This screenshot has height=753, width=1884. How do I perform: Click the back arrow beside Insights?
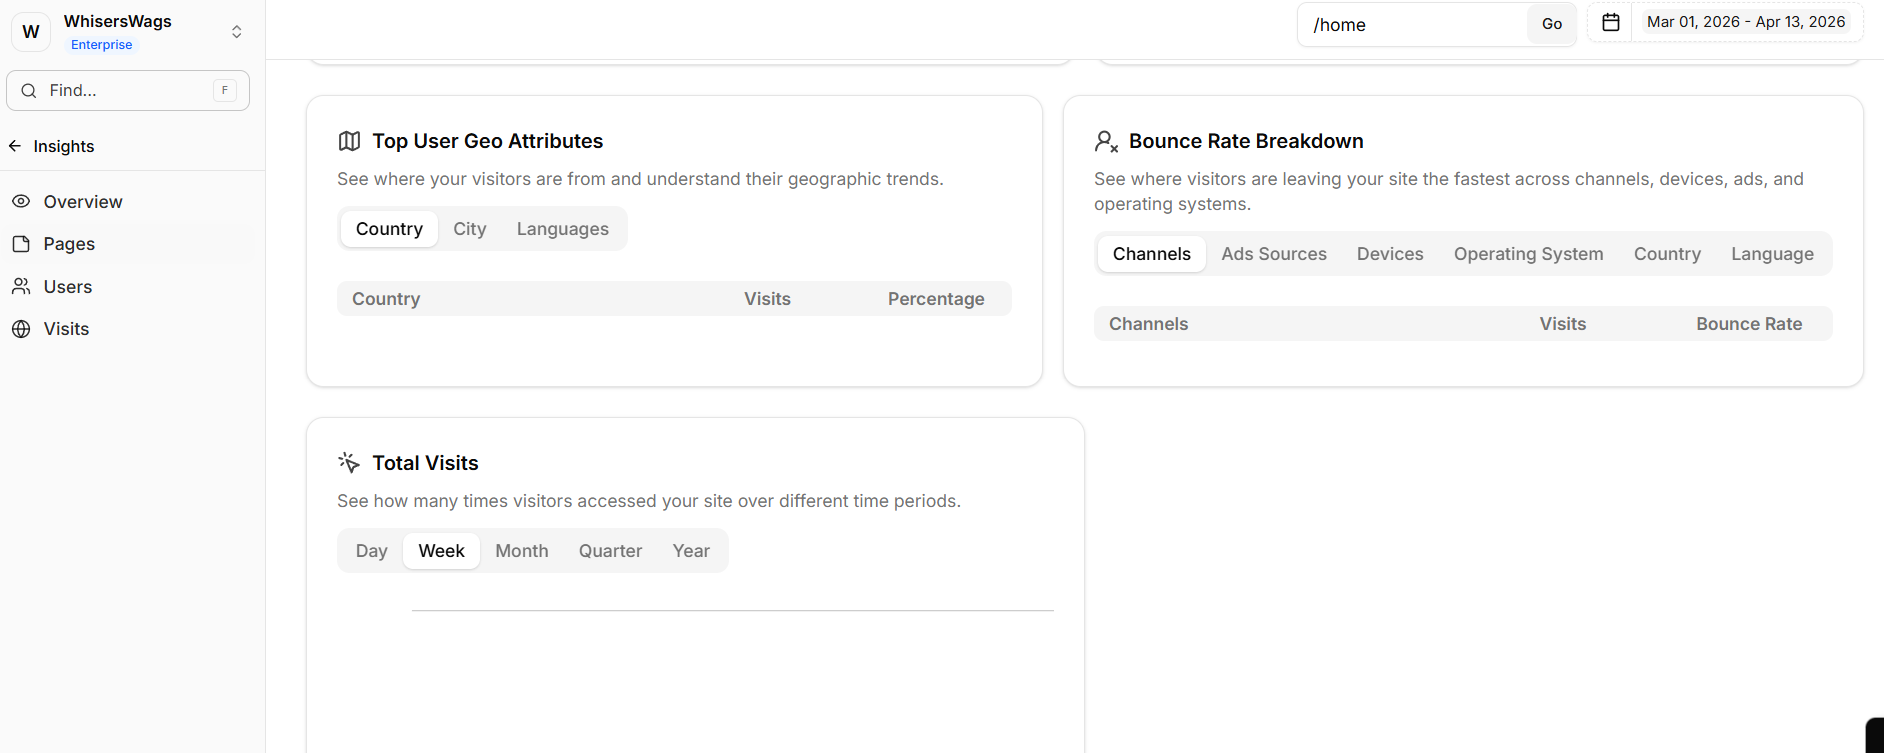tap(15, 146)
